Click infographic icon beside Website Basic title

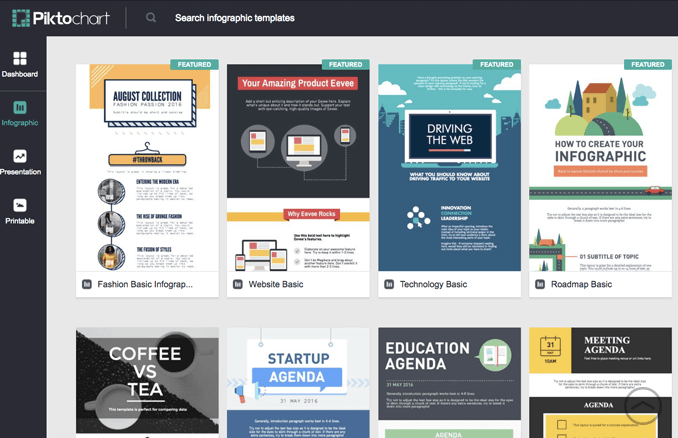238,284
